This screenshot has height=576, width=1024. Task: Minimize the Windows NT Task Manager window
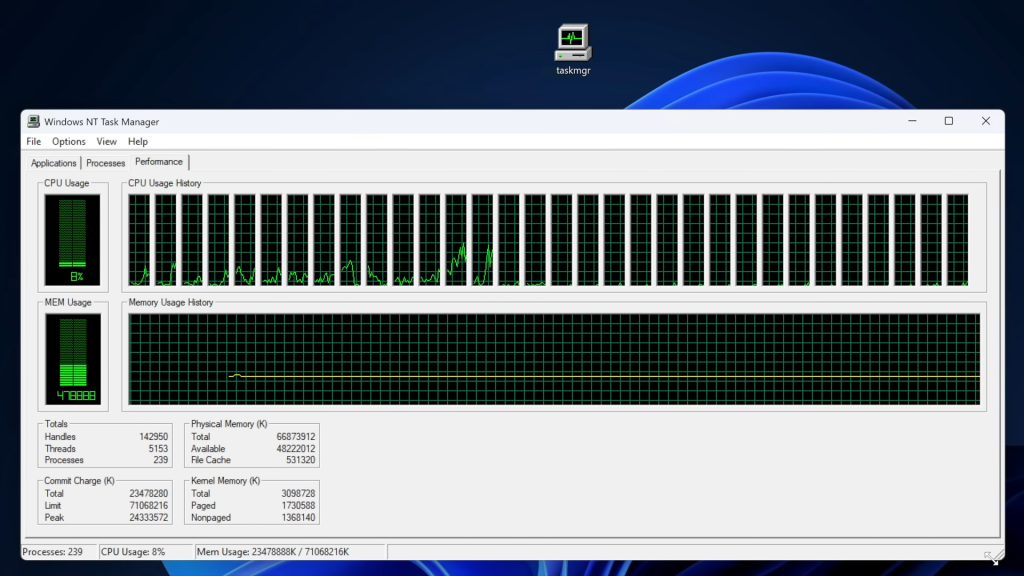click(x=912, y=121)
